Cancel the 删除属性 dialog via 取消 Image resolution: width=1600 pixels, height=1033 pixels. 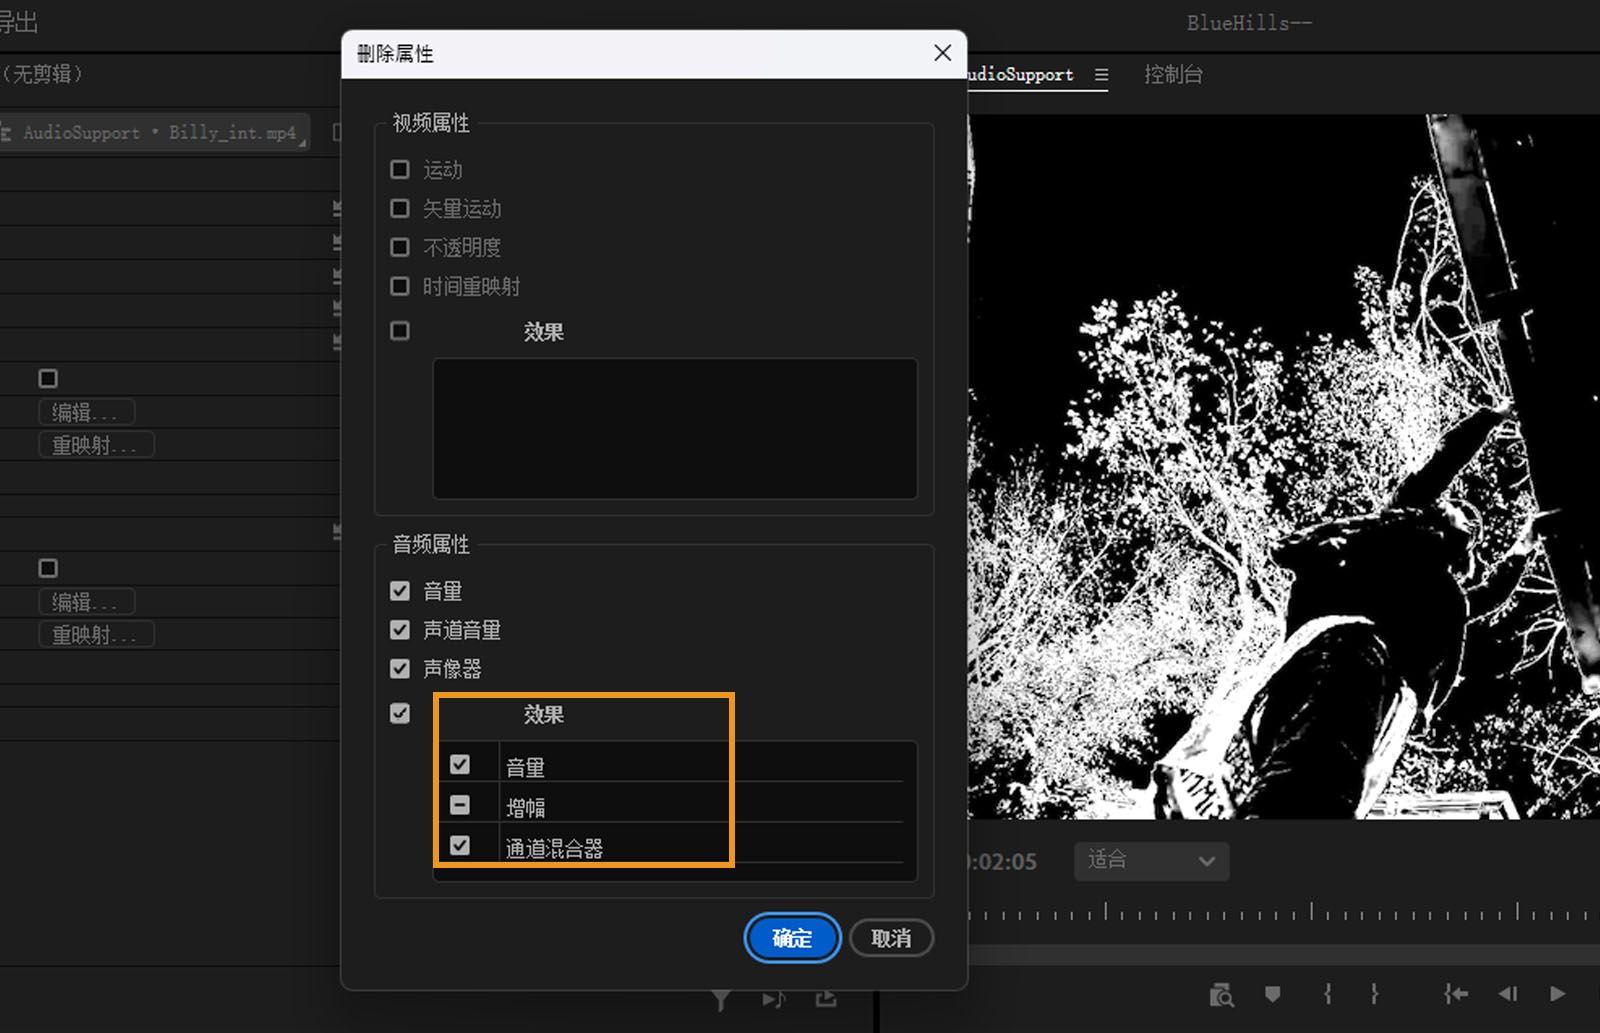(890, 938)
